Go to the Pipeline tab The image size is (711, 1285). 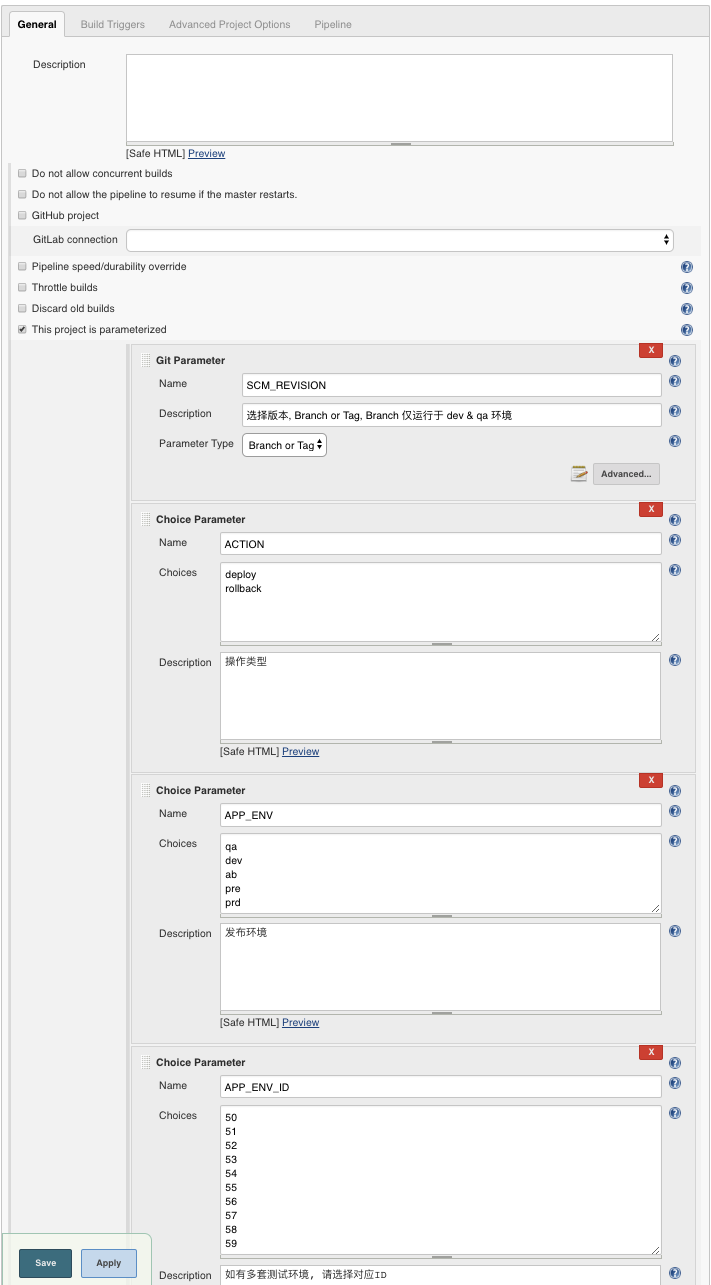pos(333,24)
